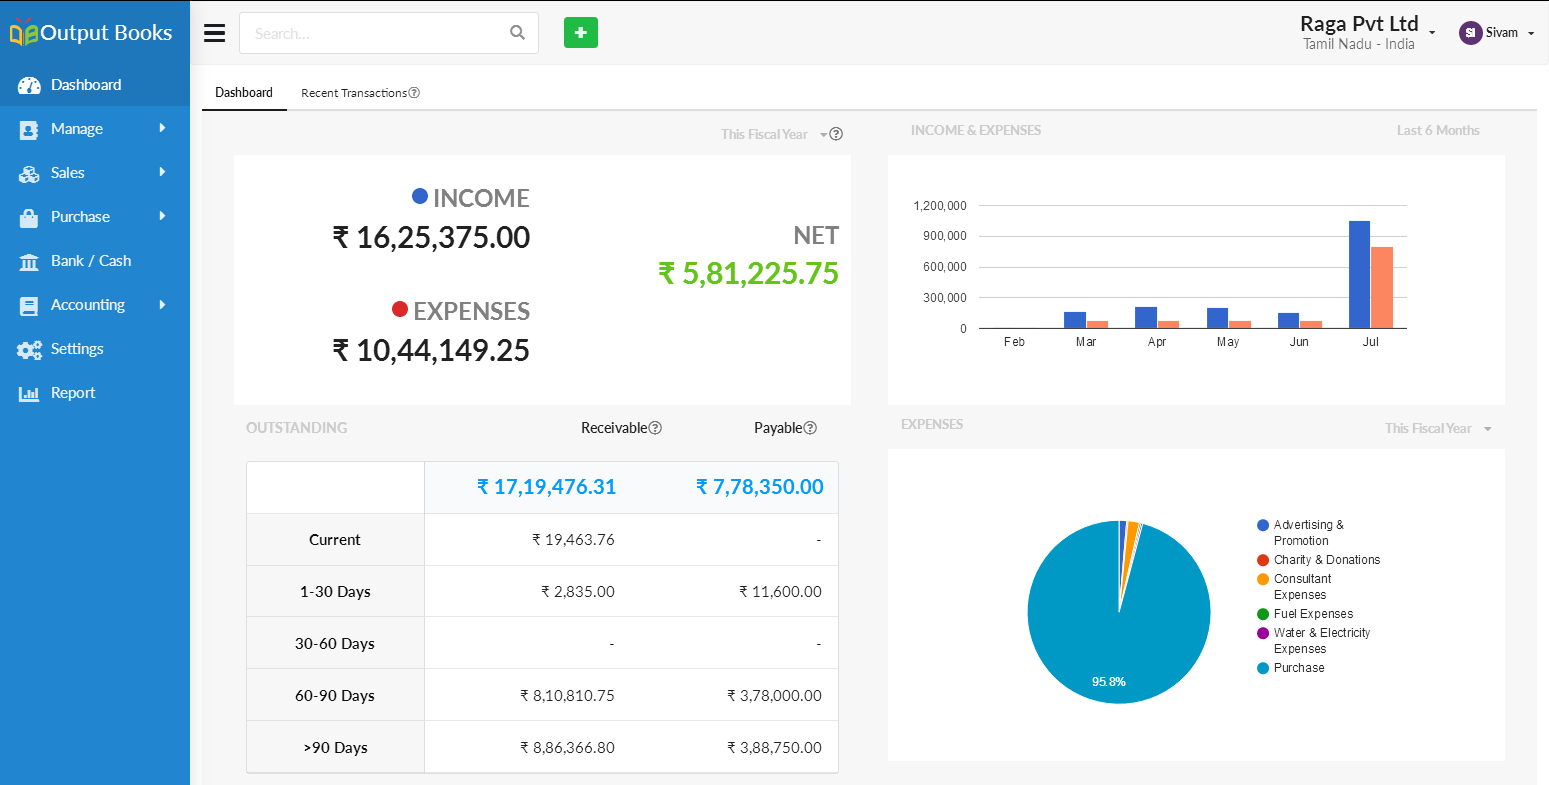Click the help icon next to Payable
Image resolution: width=1549 pixels, height=785 pixels.
[x=810, y=428]
